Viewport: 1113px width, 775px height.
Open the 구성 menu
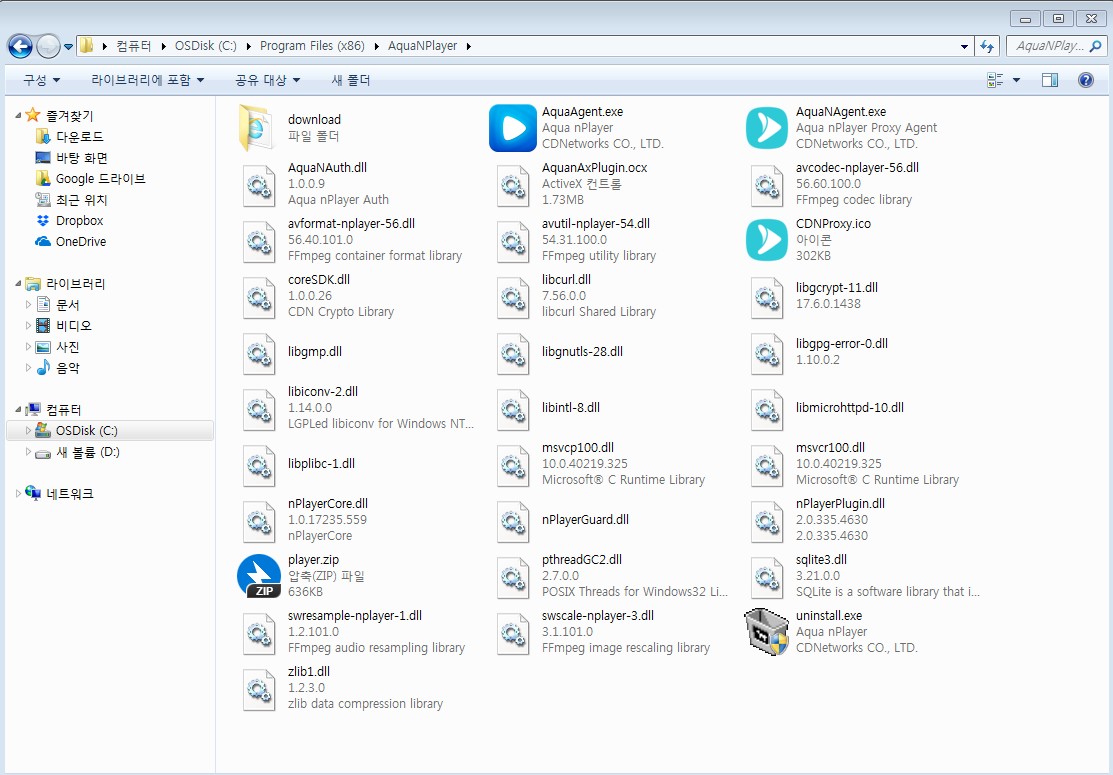[x=41, y=80]
